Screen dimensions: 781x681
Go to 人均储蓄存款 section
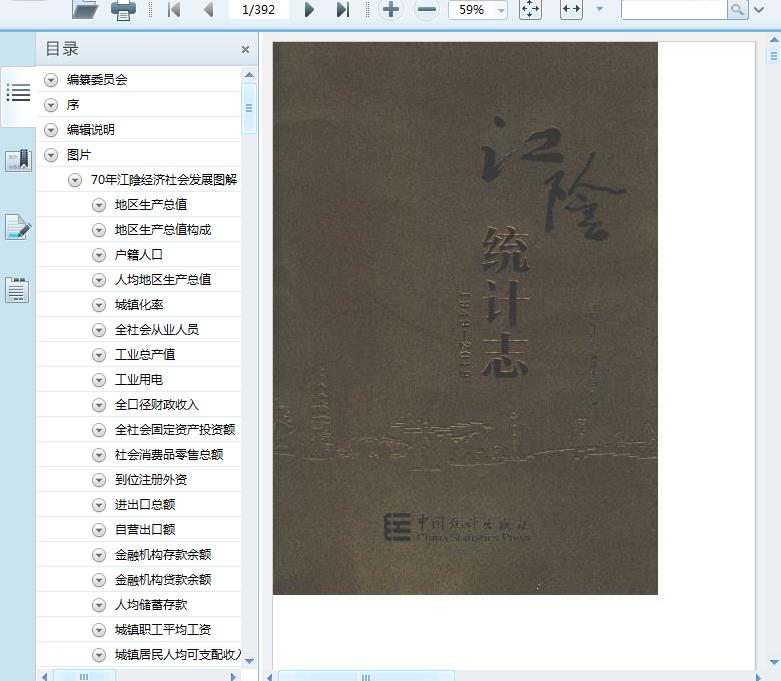(x=151, y=605)
